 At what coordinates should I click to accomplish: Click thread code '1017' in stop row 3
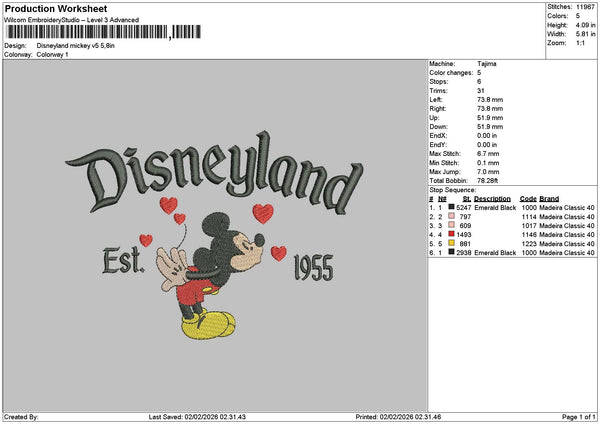pyautogui.click(x=529, y=225)
